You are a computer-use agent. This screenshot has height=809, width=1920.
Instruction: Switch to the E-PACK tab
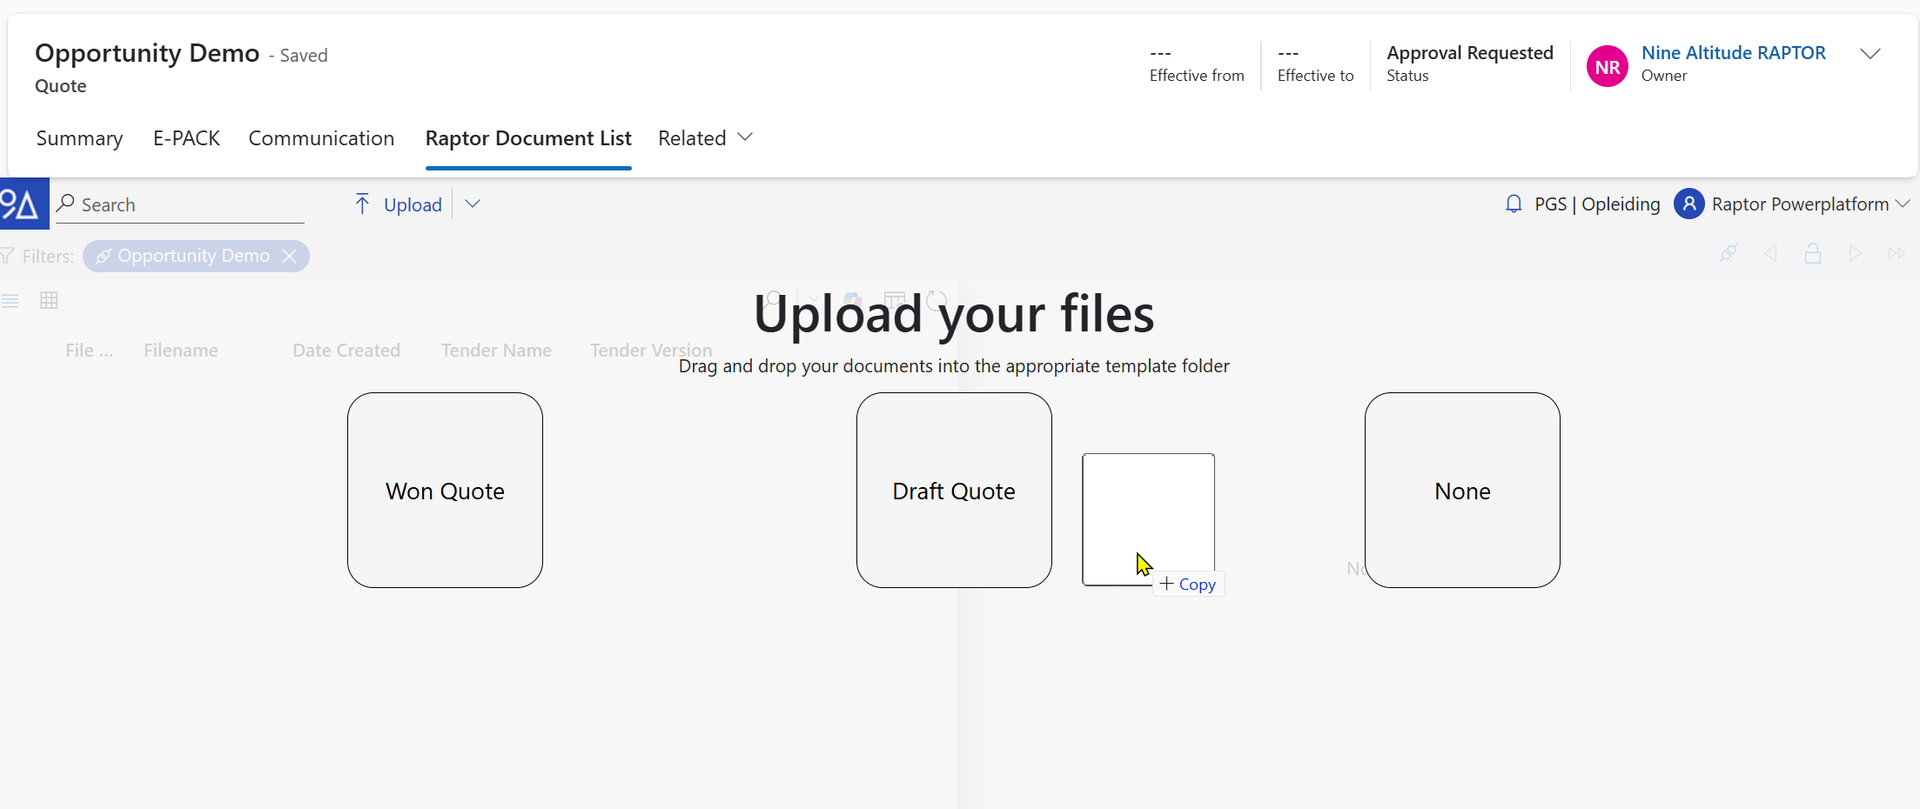pyautogui.click(x=186, y=138)
